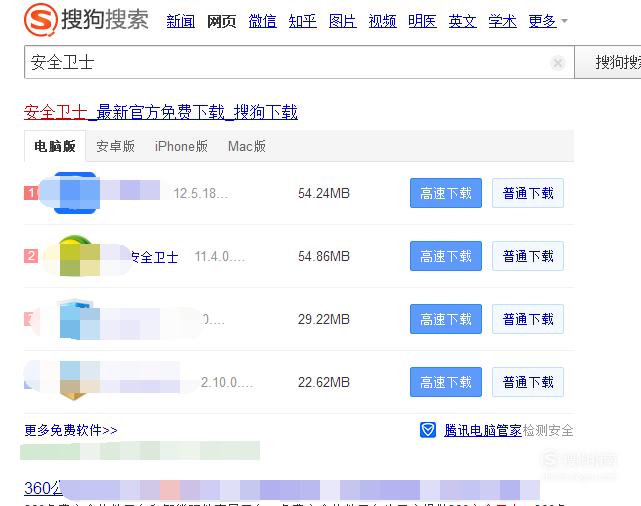Click 高速下载 for the 54.86MB item
This screenshot has width=641, height=506.
tap(446, 256)
